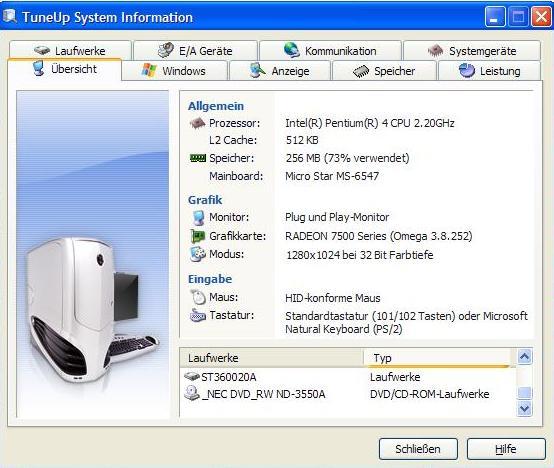Click the Grafikkarte card icon
The height and width of the screenshot is (468, 554).
tap(198, 236)
